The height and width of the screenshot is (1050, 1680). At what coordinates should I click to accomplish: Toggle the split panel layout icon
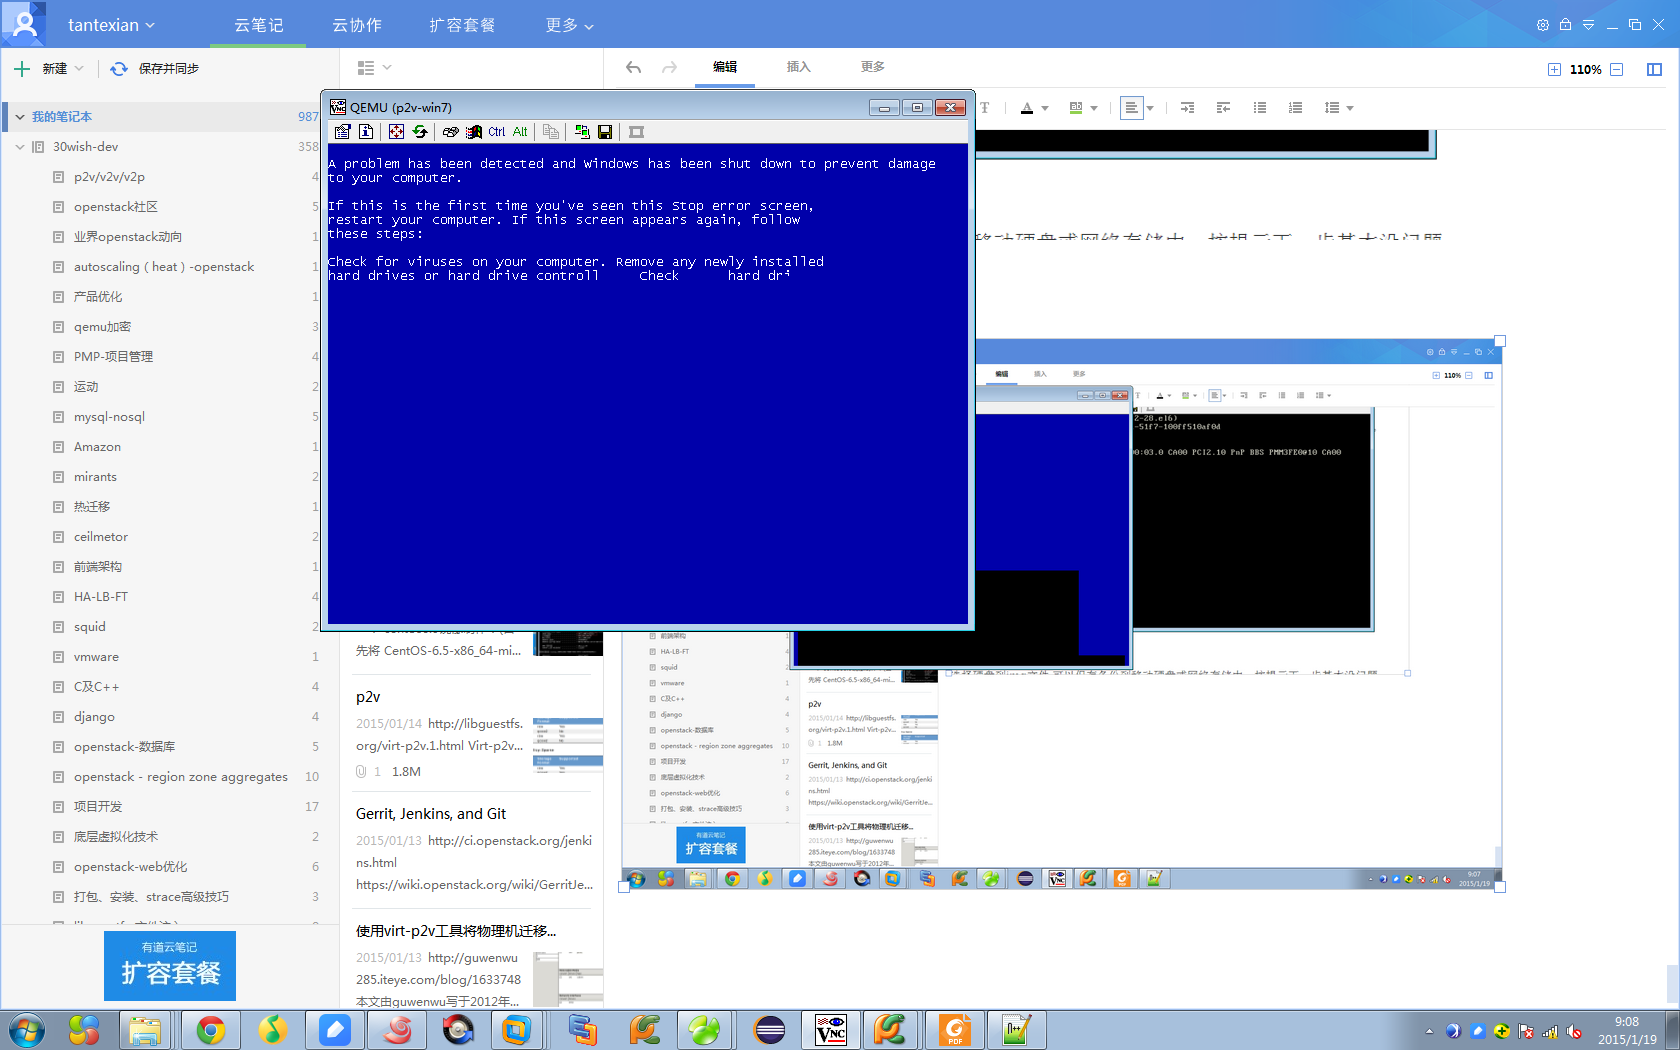[1654, 69]
